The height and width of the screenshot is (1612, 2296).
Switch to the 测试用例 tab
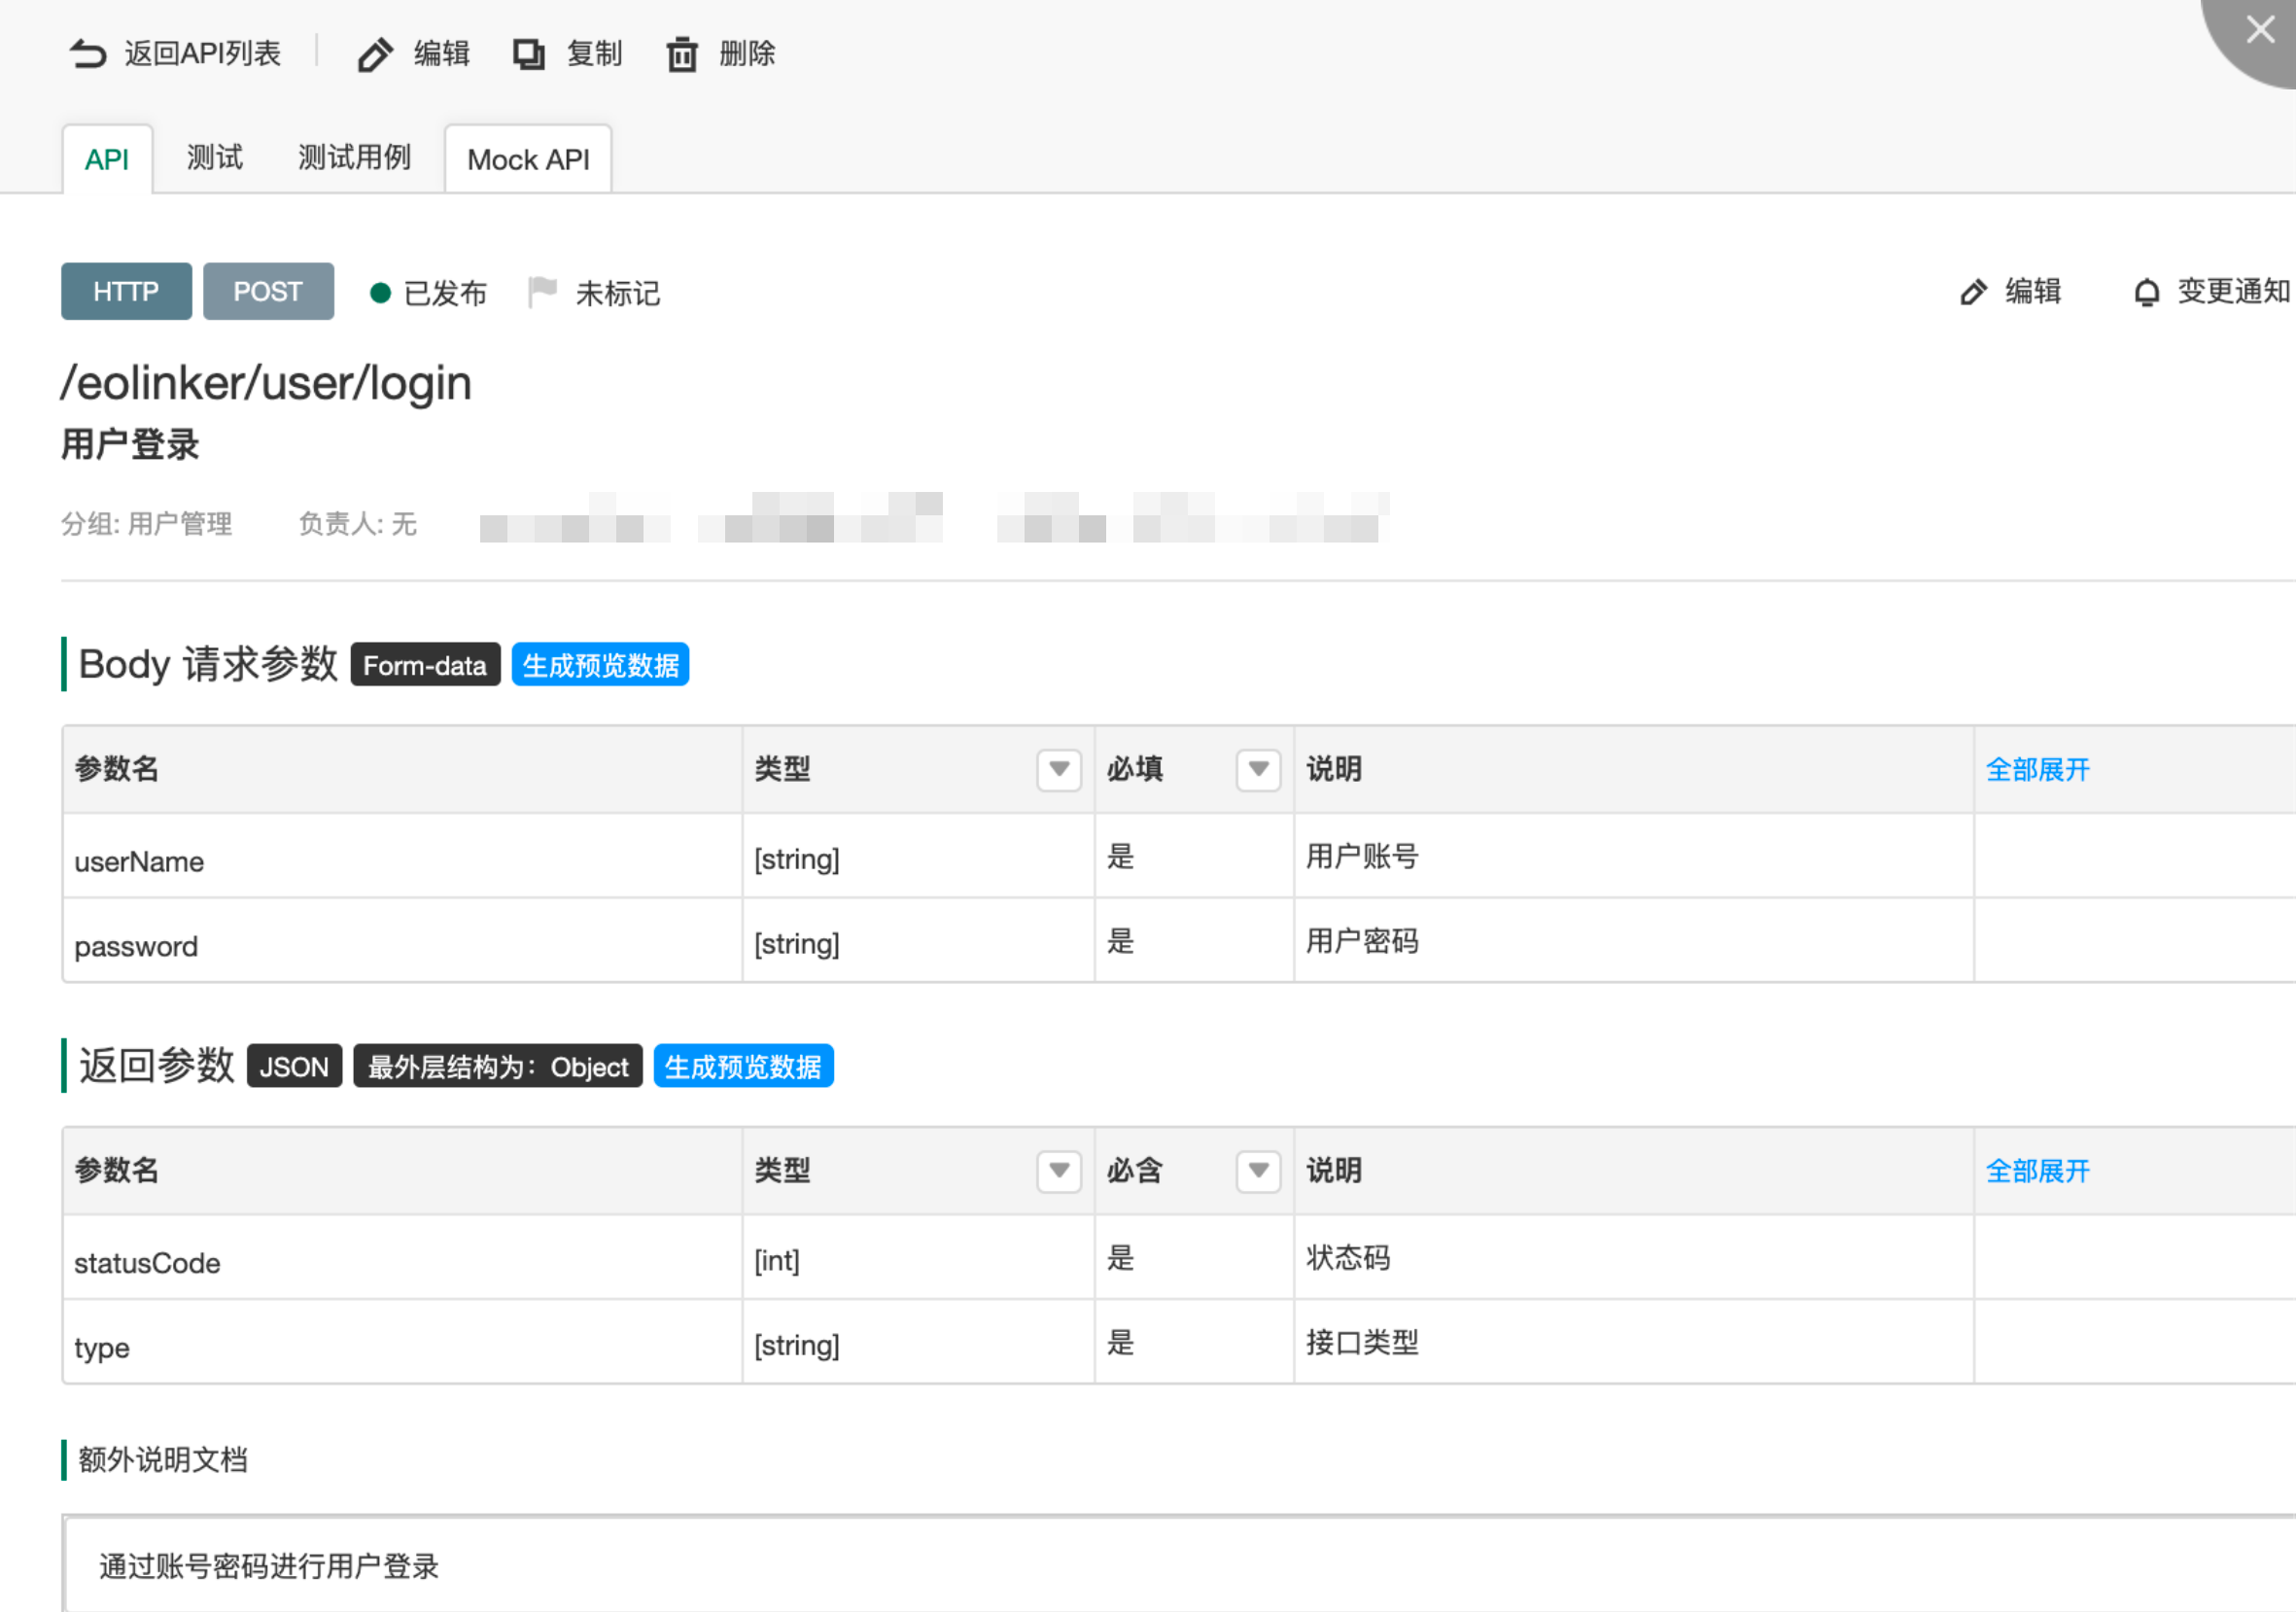[354, 157]
